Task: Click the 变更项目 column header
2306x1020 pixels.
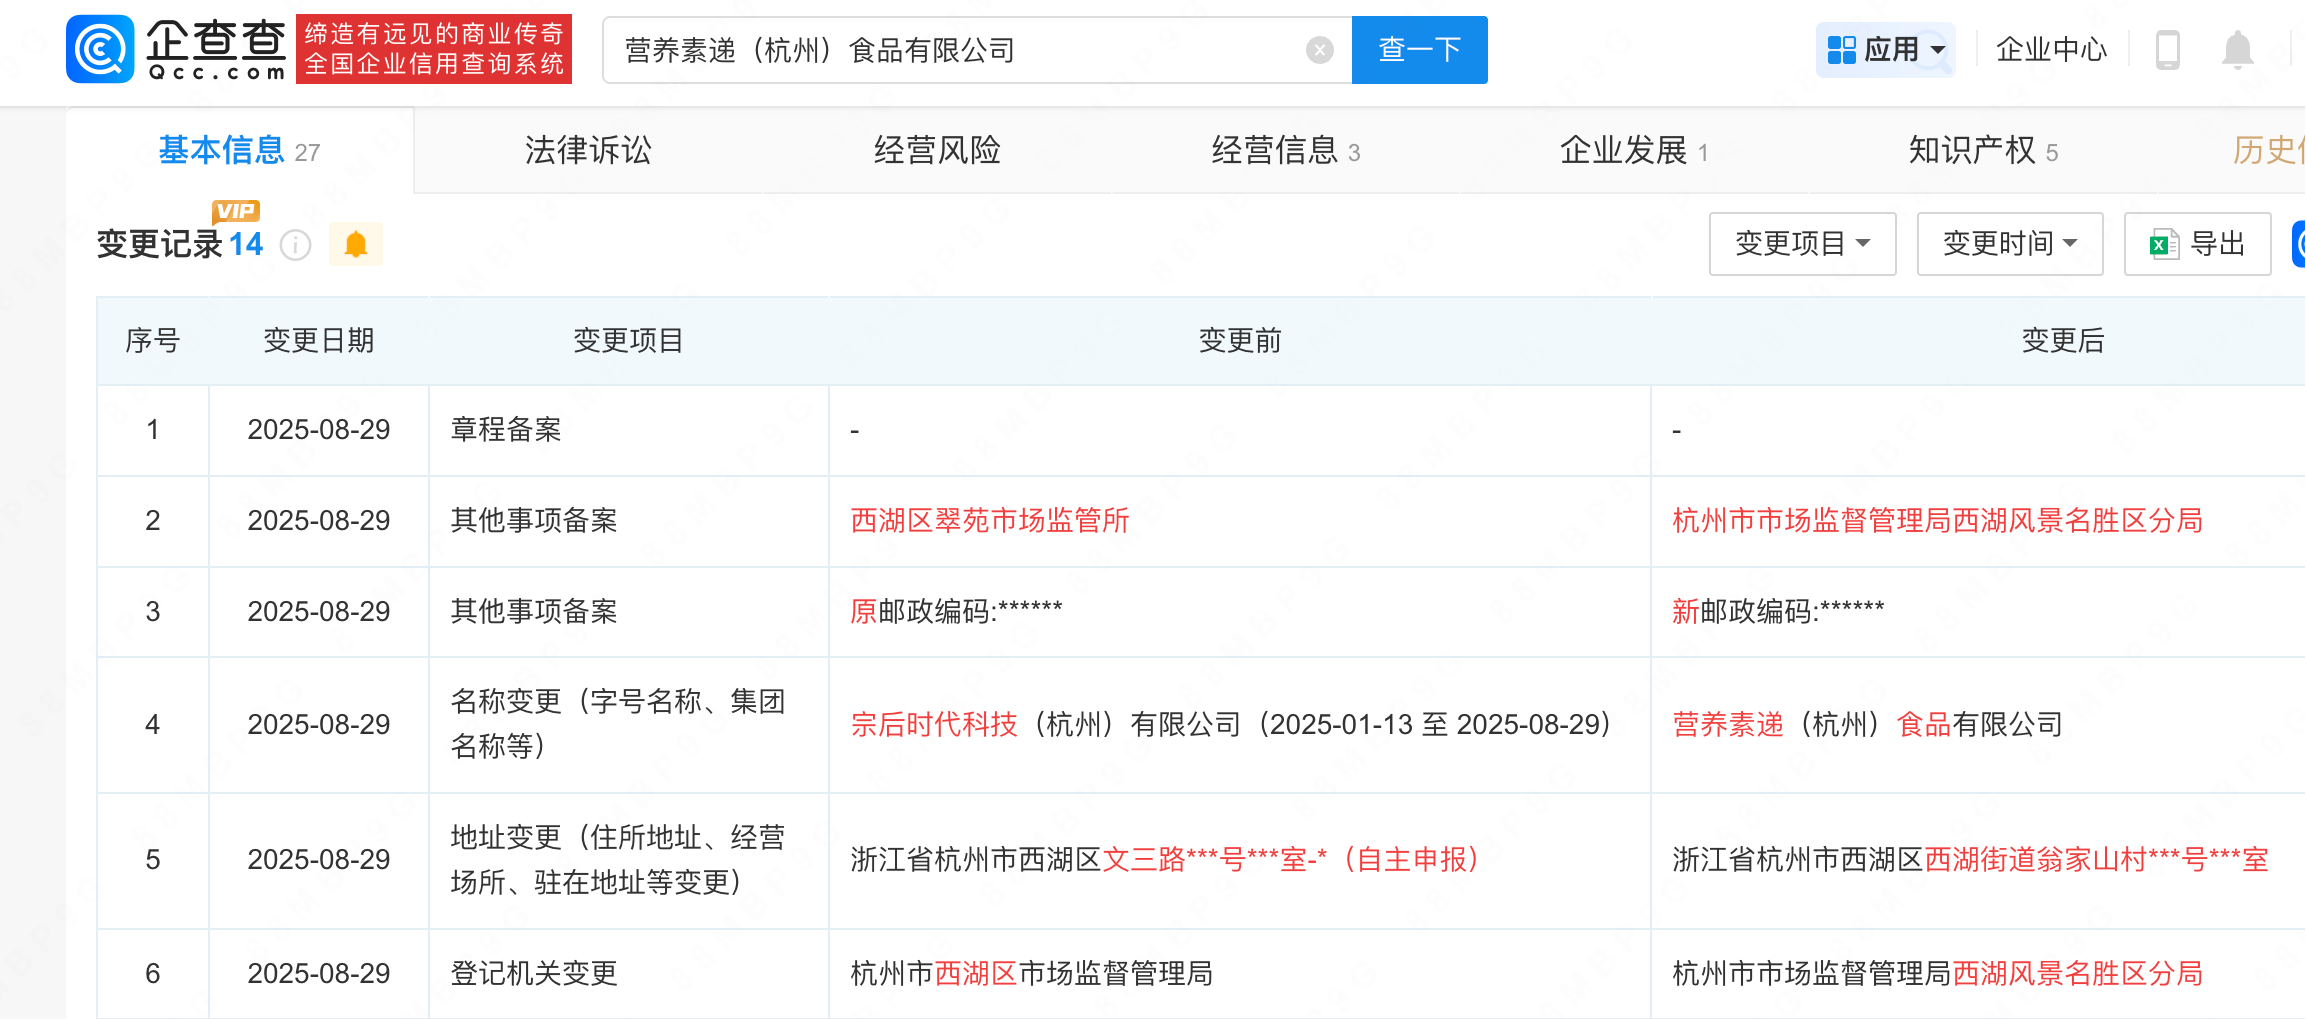Action: [x=628, y=341]
